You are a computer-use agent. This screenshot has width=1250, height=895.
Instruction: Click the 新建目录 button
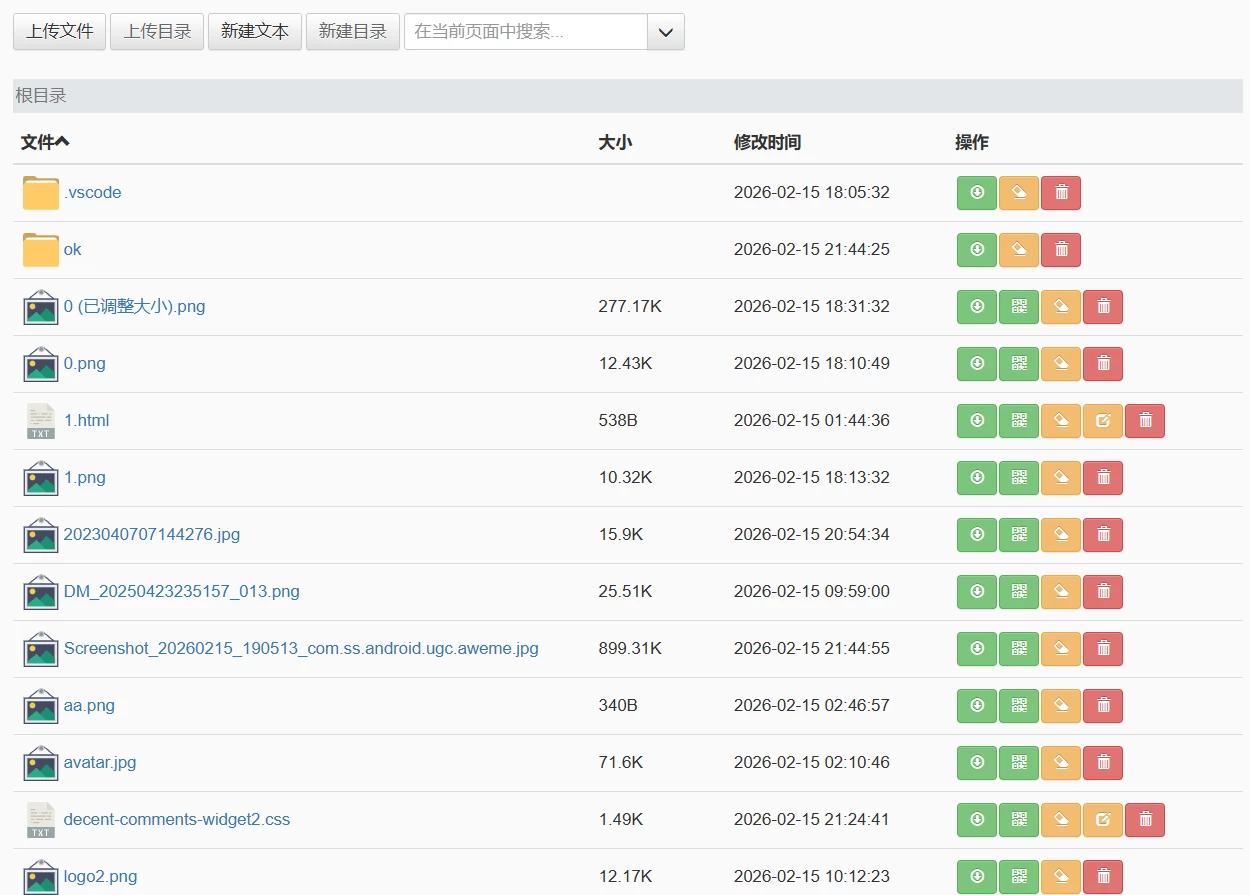(x=352, y=32)
